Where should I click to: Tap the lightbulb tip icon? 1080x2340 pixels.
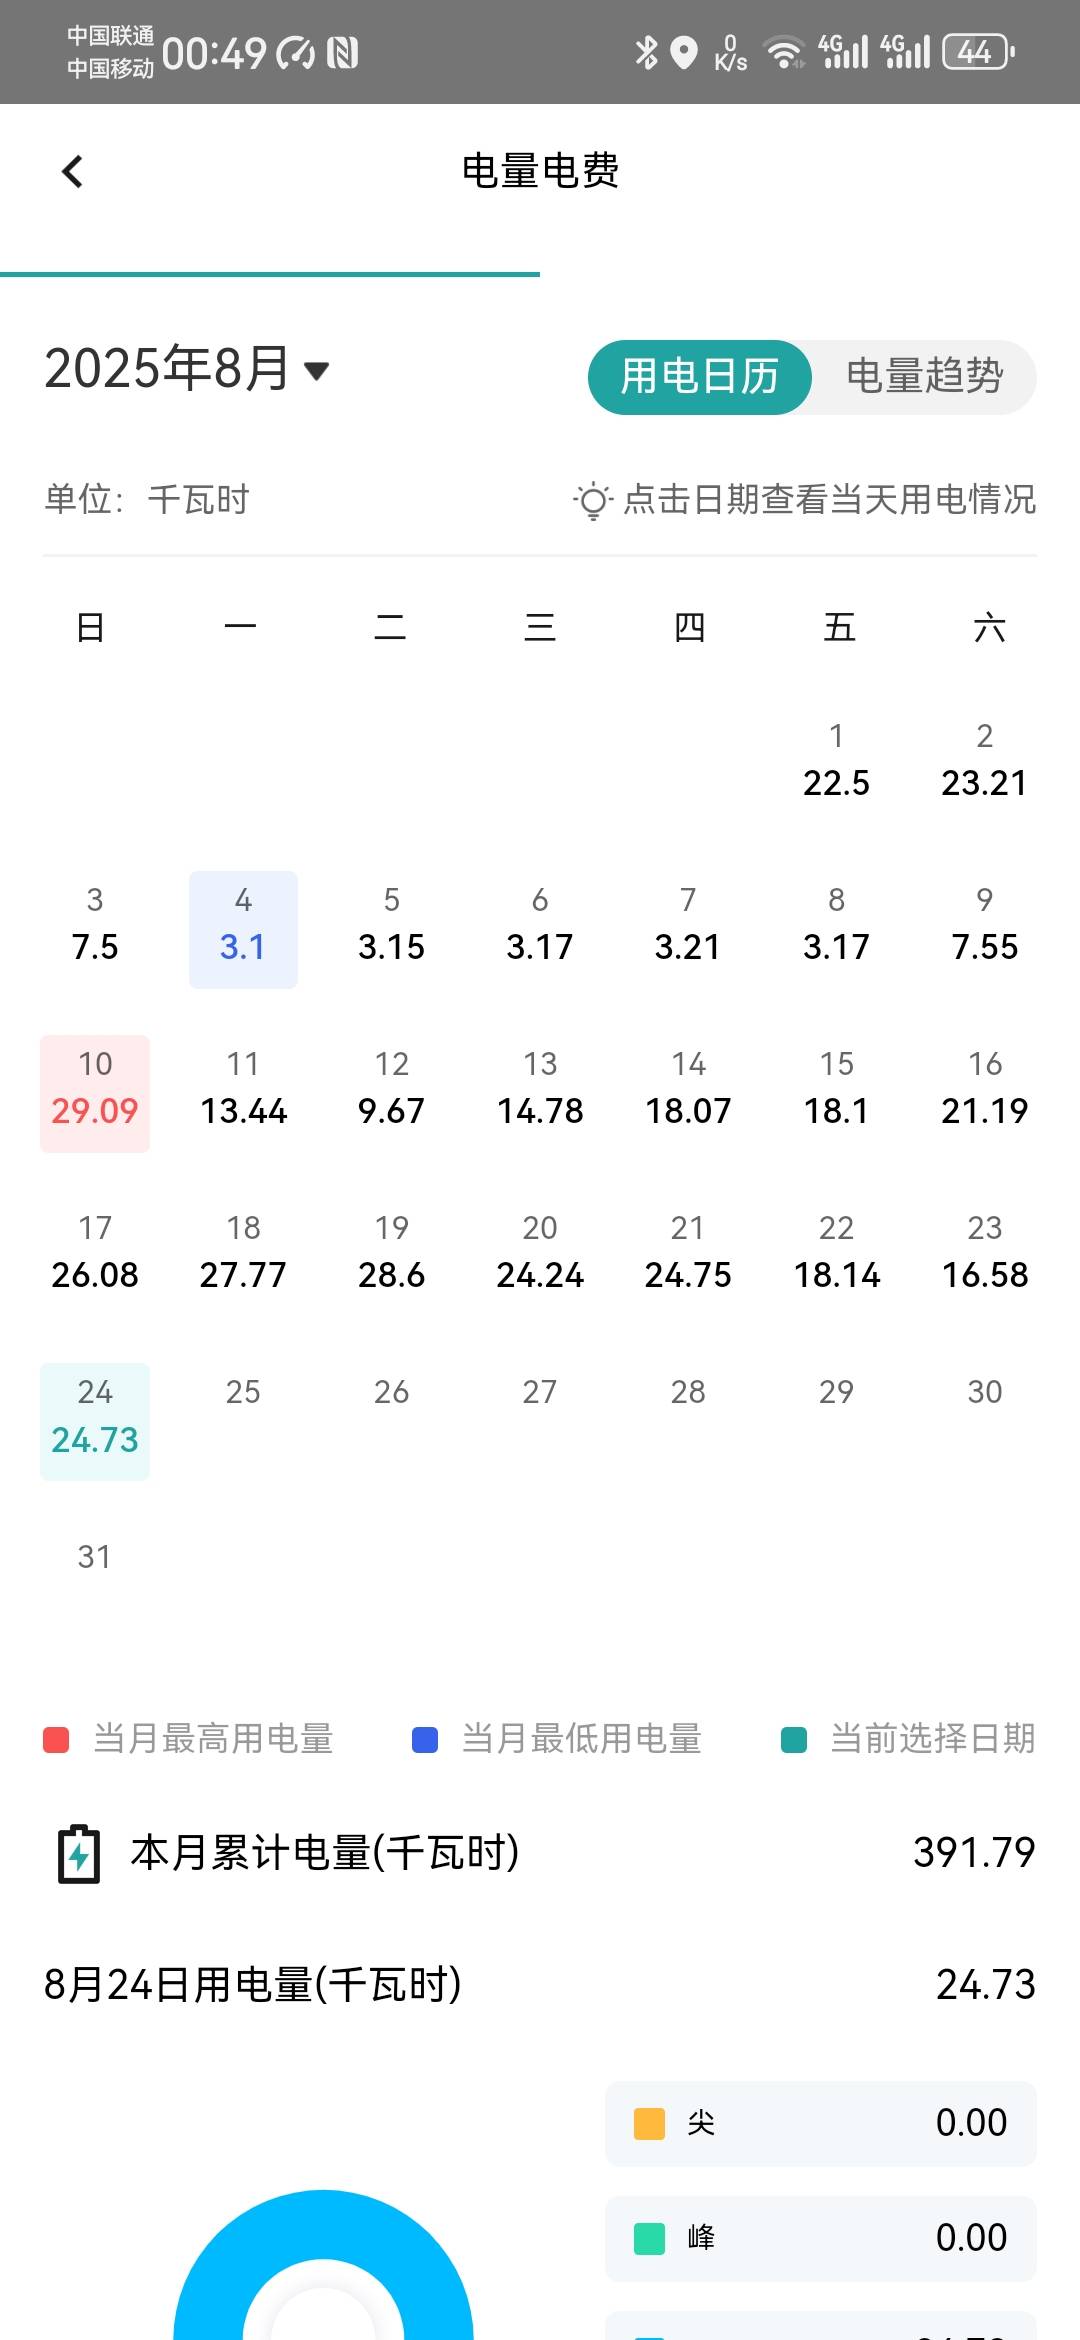592,500
